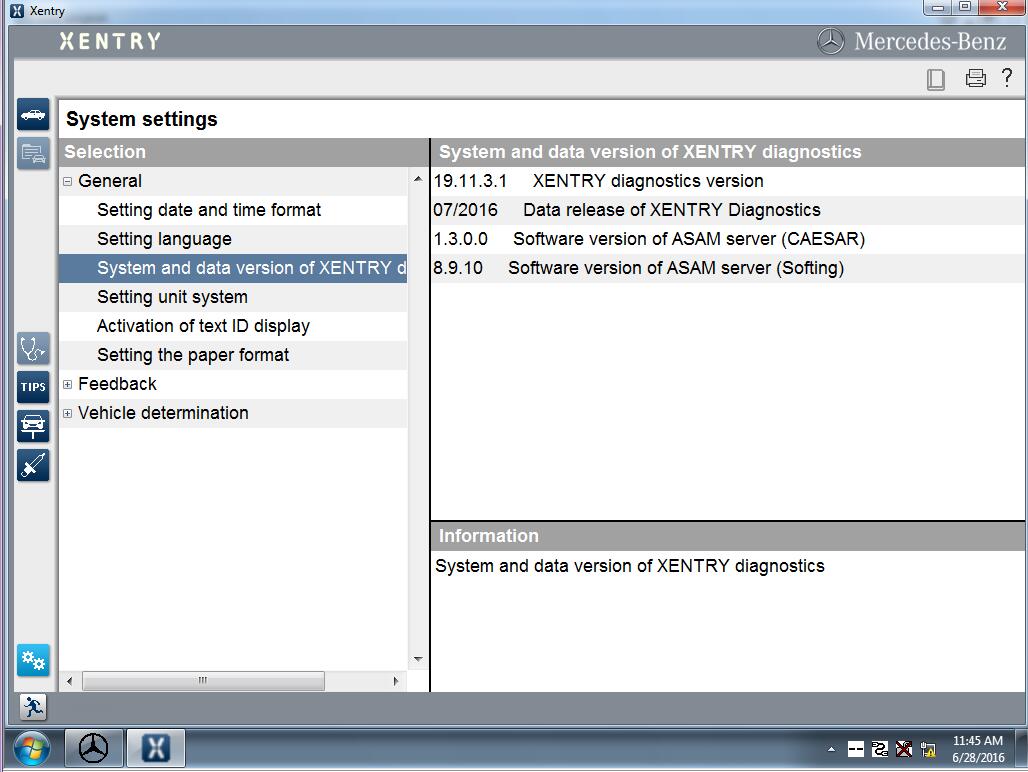1028x772 pixels.
Task: Open the measuring probe tool icon
Action: (x=33, y=465)
